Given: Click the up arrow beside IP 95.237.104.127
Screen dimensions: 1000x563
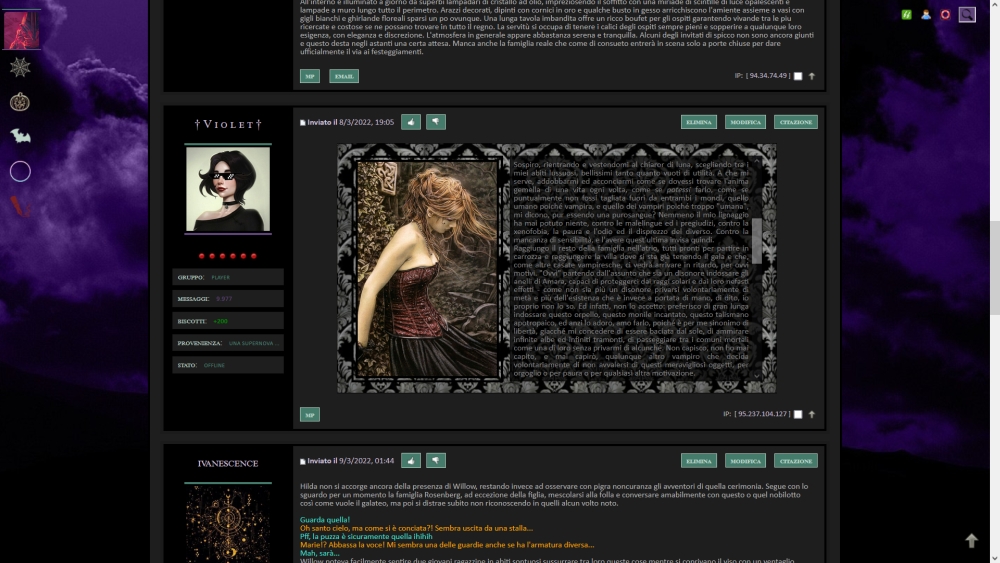Looking at the screenshot, I should pos(812,414).
